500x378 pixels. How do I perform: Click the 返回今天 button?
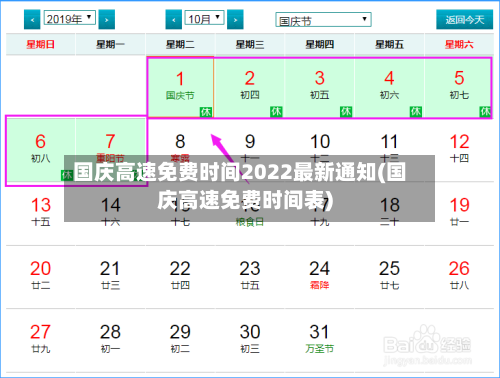point(465,19)
